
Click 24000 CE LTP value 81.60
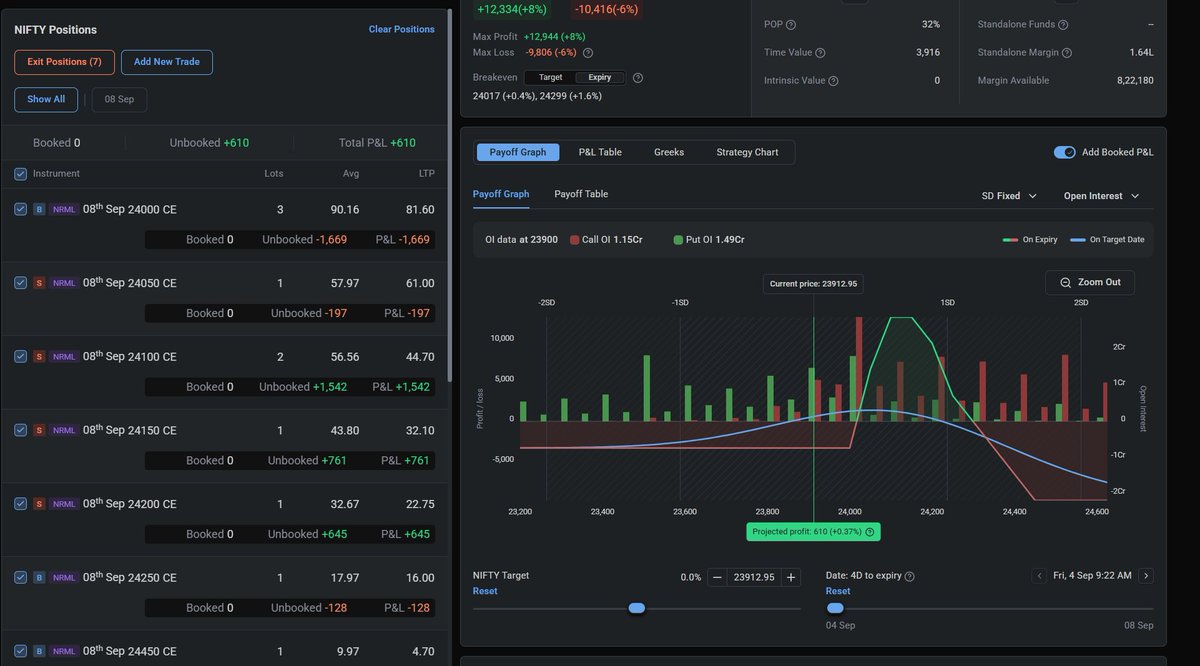pos(420,210)
